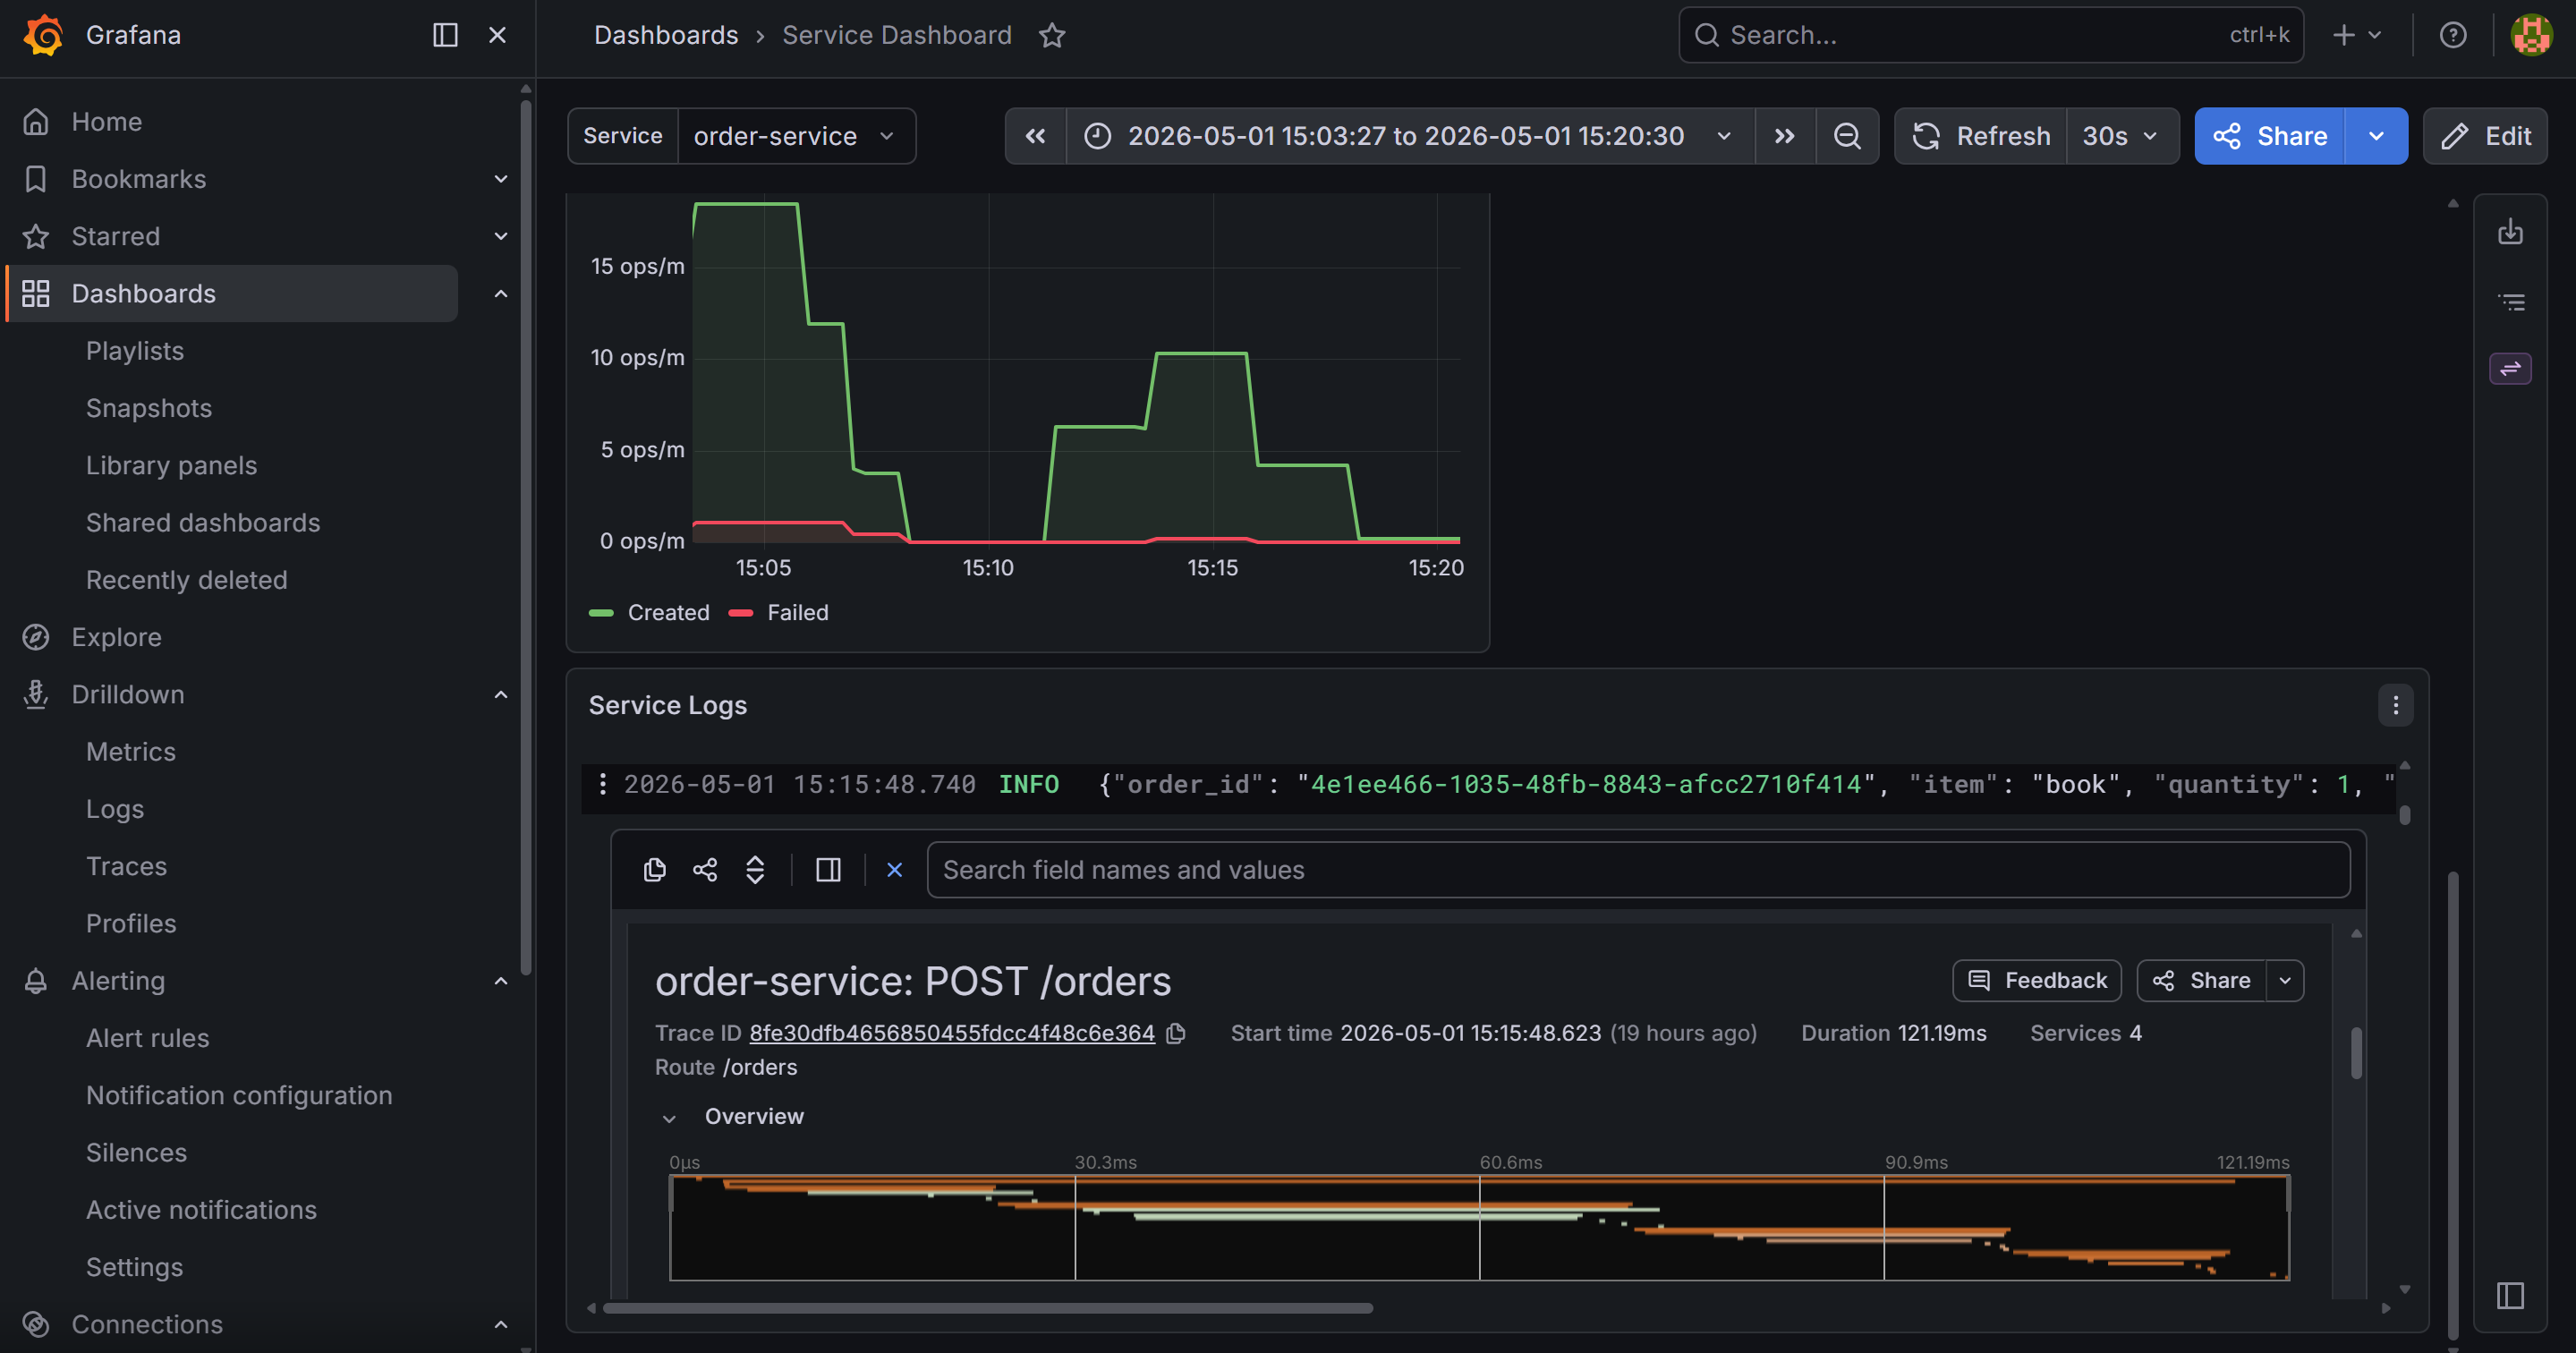Viewport: 2576px width, 1353px height.
Task: Expand or collapse log details vertical arrows icon
Action: coord(755,870)
